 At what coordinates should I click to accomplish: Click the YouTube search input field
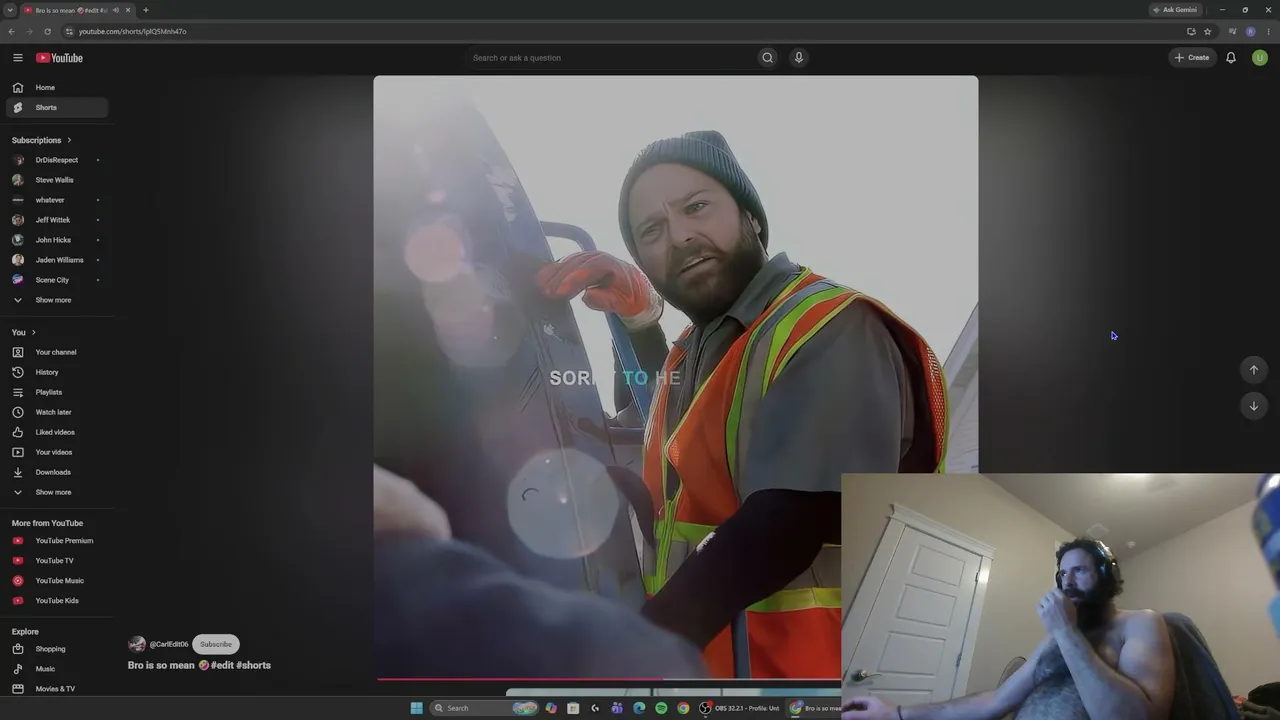(610, 58)
